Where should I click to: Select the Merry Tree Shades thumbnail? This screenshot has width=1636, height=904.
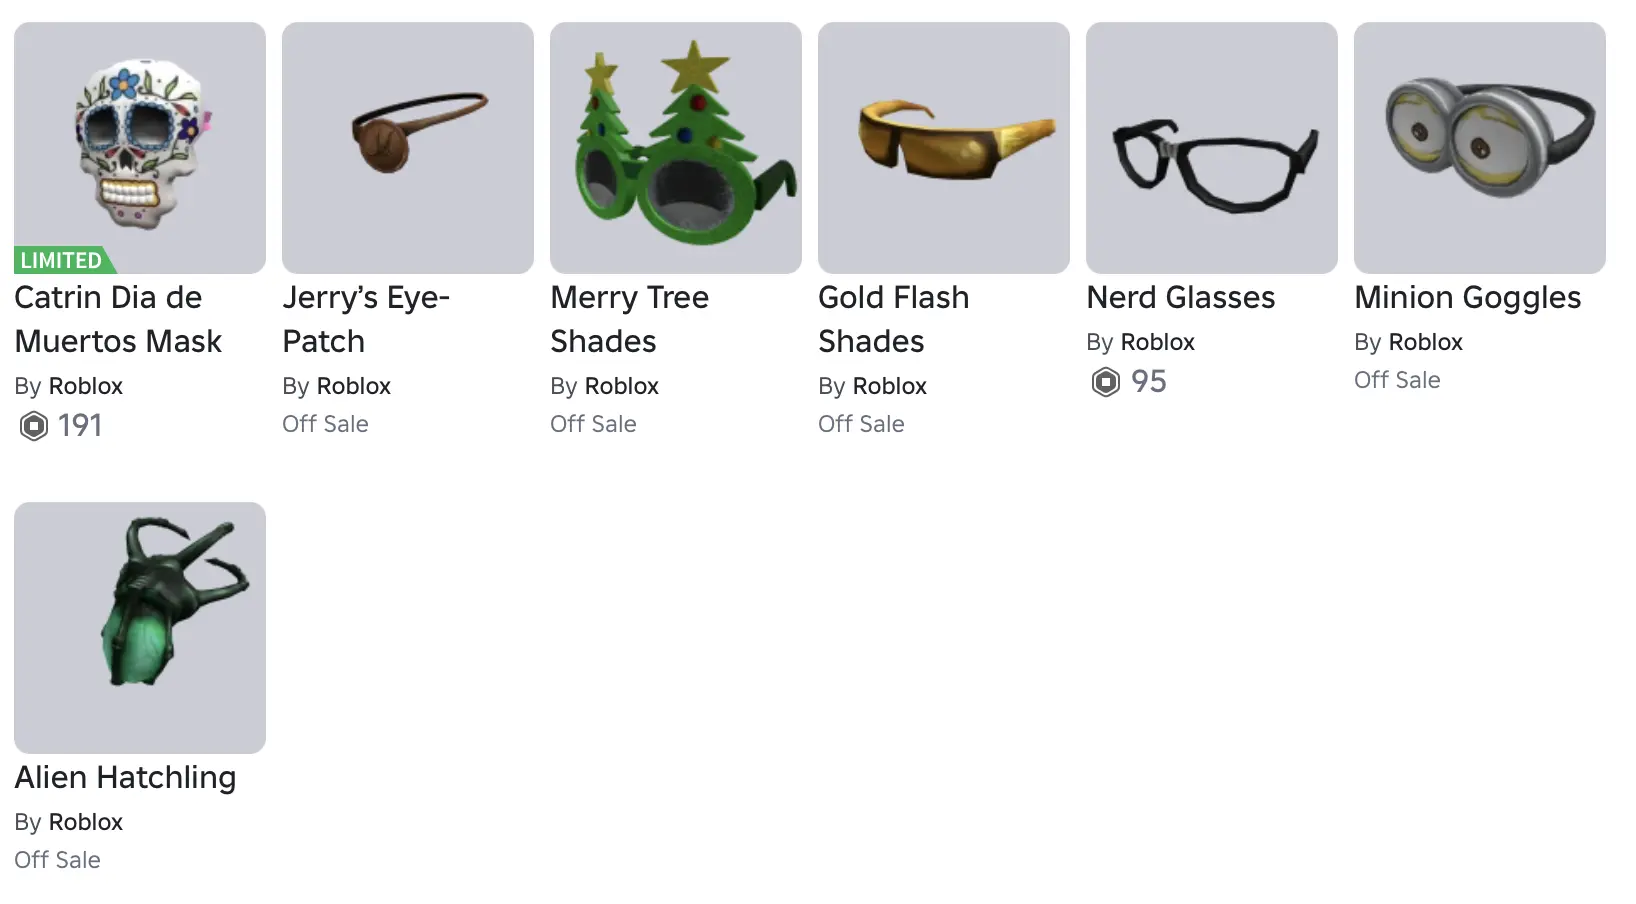pyautogui.click(x=676, y=148)
